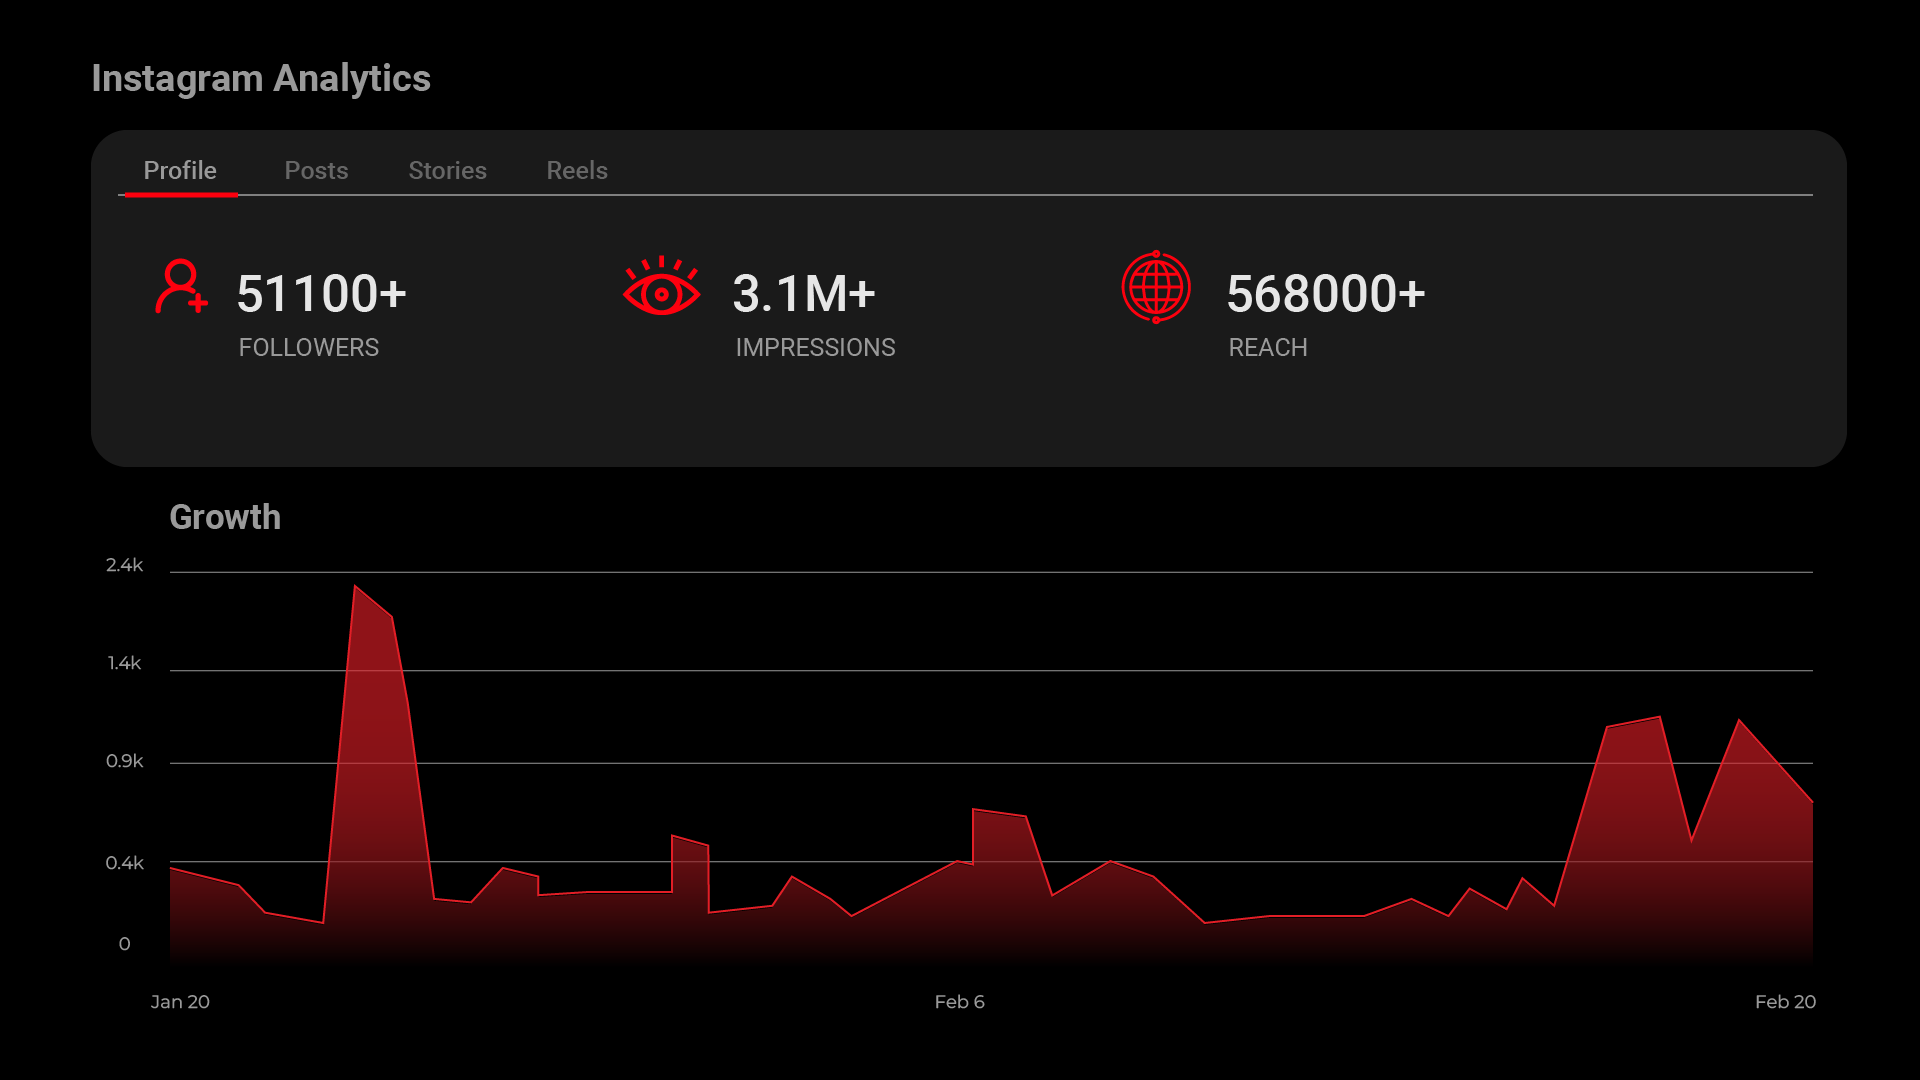Click the REACH label

coord(1268,347)
